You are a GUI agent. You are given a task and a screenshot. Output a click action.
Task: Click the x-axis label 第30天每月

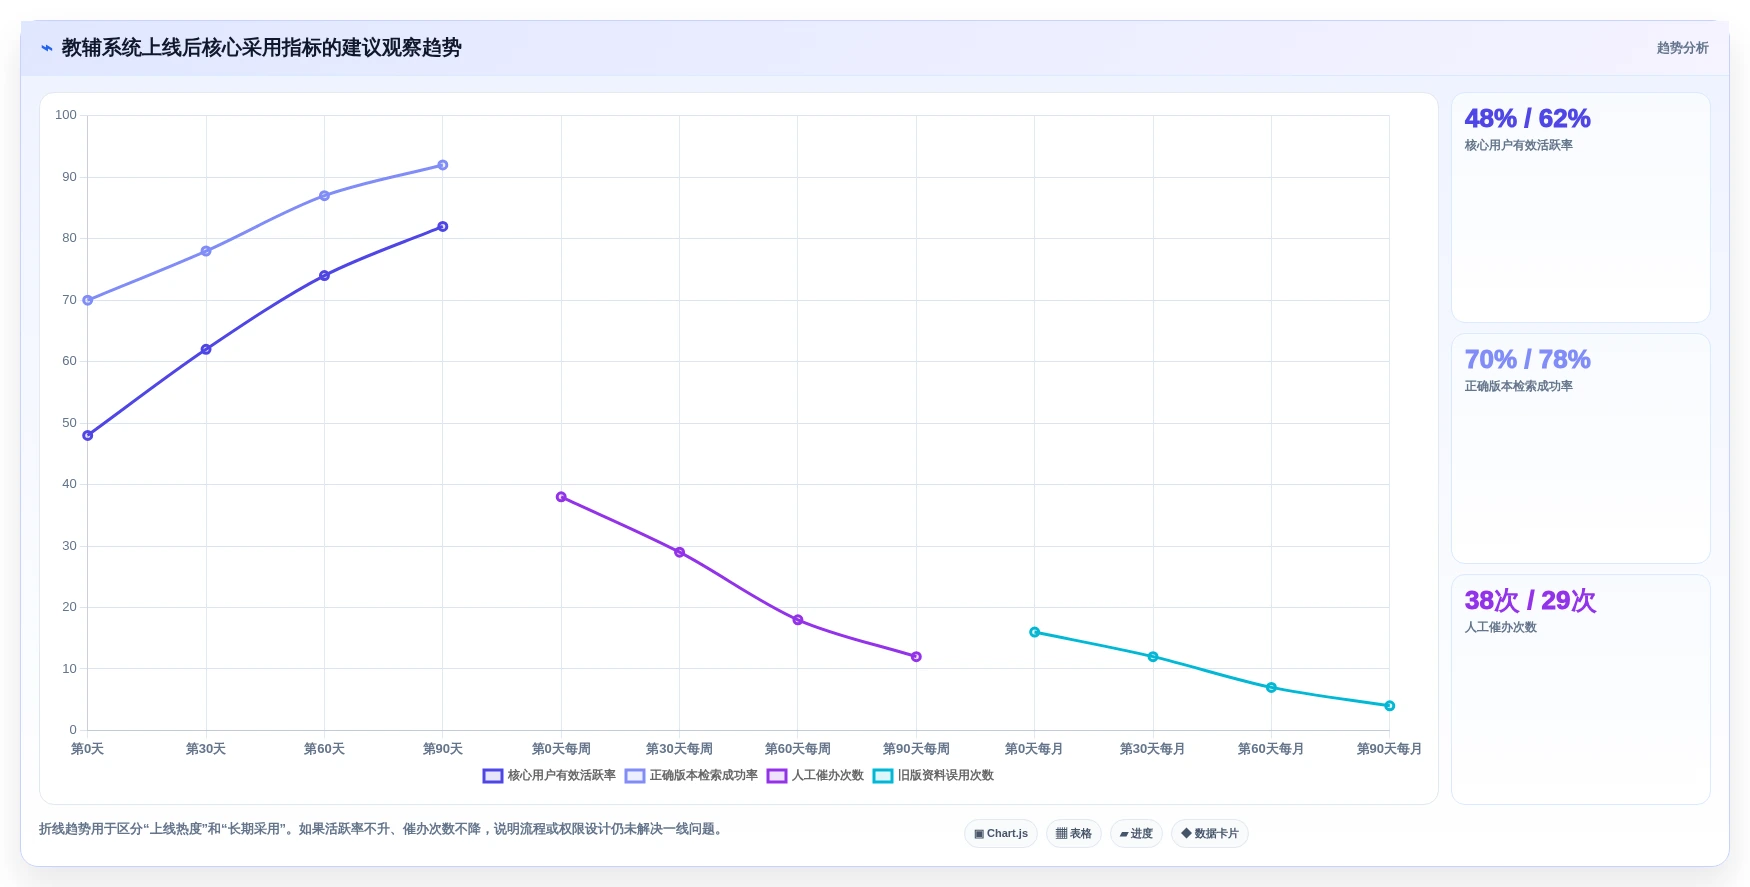click(1153, 749)
